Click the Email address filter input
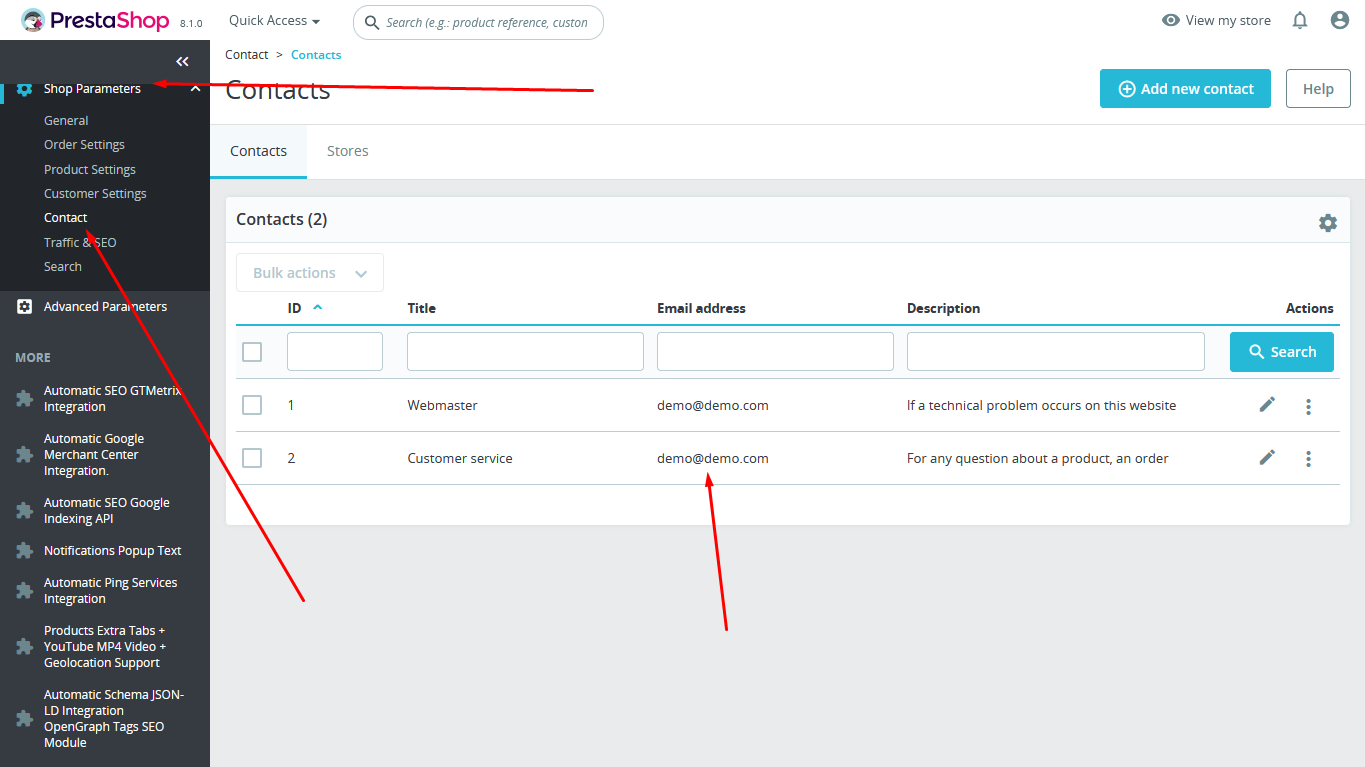The height and width of the screenshot is (767, 1365). [775, 352]
